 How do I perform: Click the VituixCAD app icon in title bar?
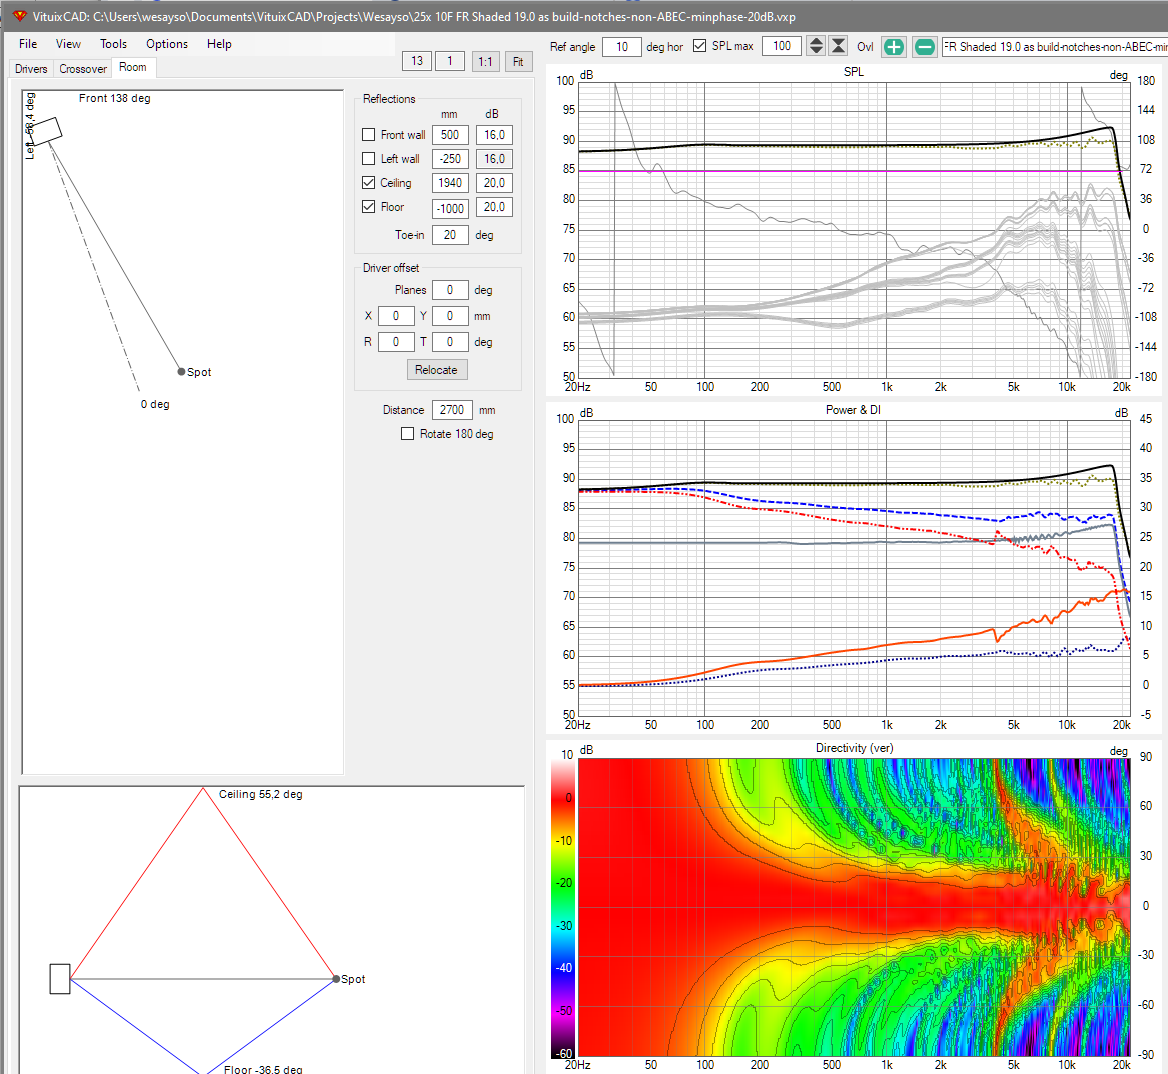(19, 16)
